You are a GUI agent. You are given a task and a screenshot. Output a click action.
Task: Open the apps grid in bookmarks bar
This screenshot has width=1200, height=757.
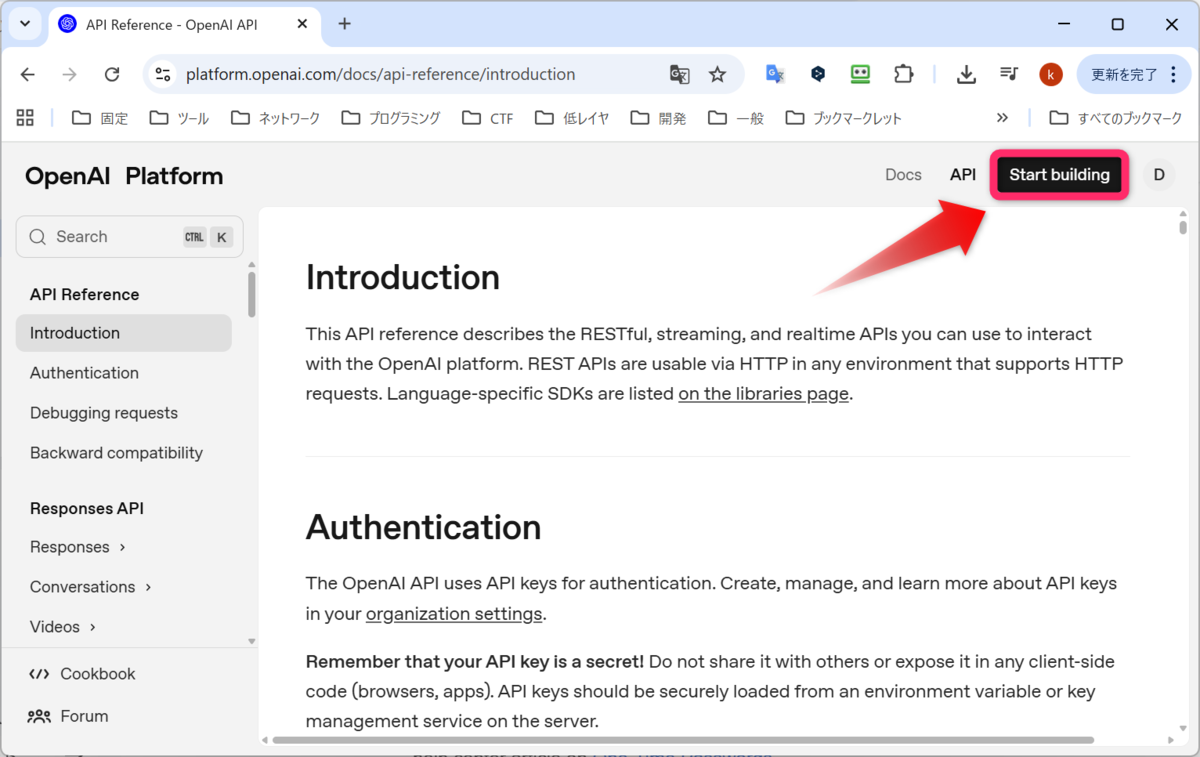pos(25,118)
